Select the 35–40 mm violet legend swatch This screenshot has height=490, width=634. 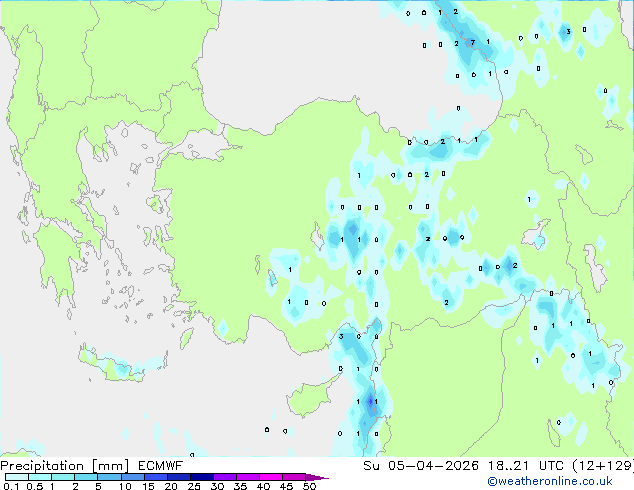(248, 477)
